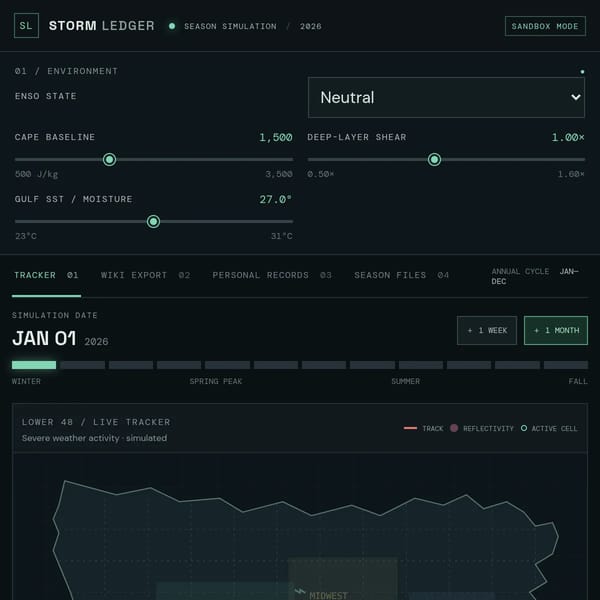Click the first highlighted month segment of timeline
The image size is (600, 600).
pyautogui.click(x=34, y=365)
